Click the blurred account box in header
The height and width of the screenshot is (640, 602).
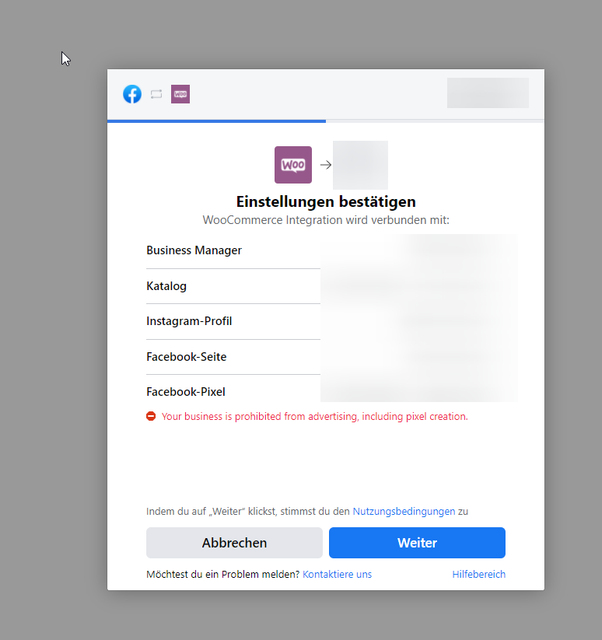[488, 93]
